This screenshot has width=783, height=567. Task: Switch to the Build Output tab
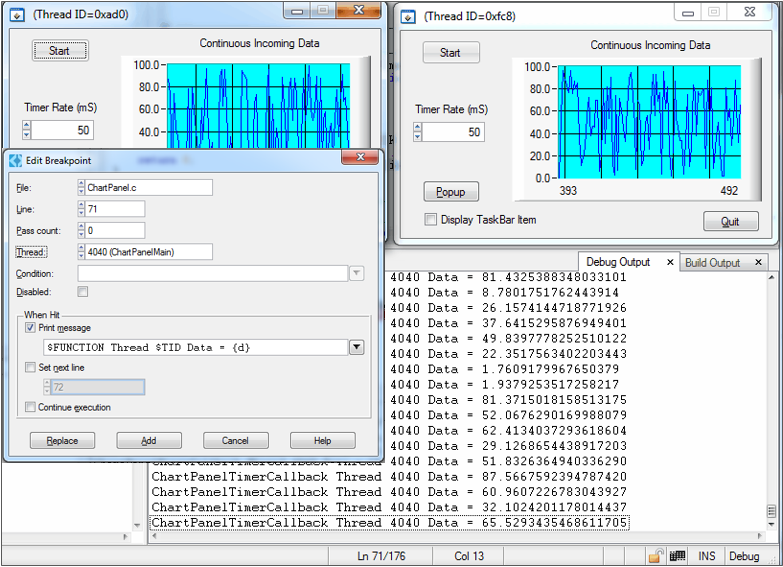pyautogui.click(x=712, y=263)
